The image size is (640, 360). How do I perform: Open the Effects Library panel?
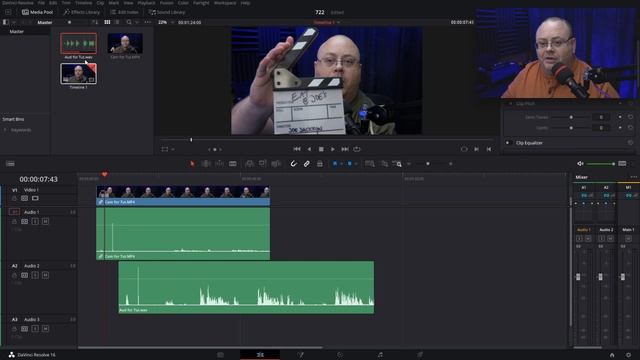82,12
